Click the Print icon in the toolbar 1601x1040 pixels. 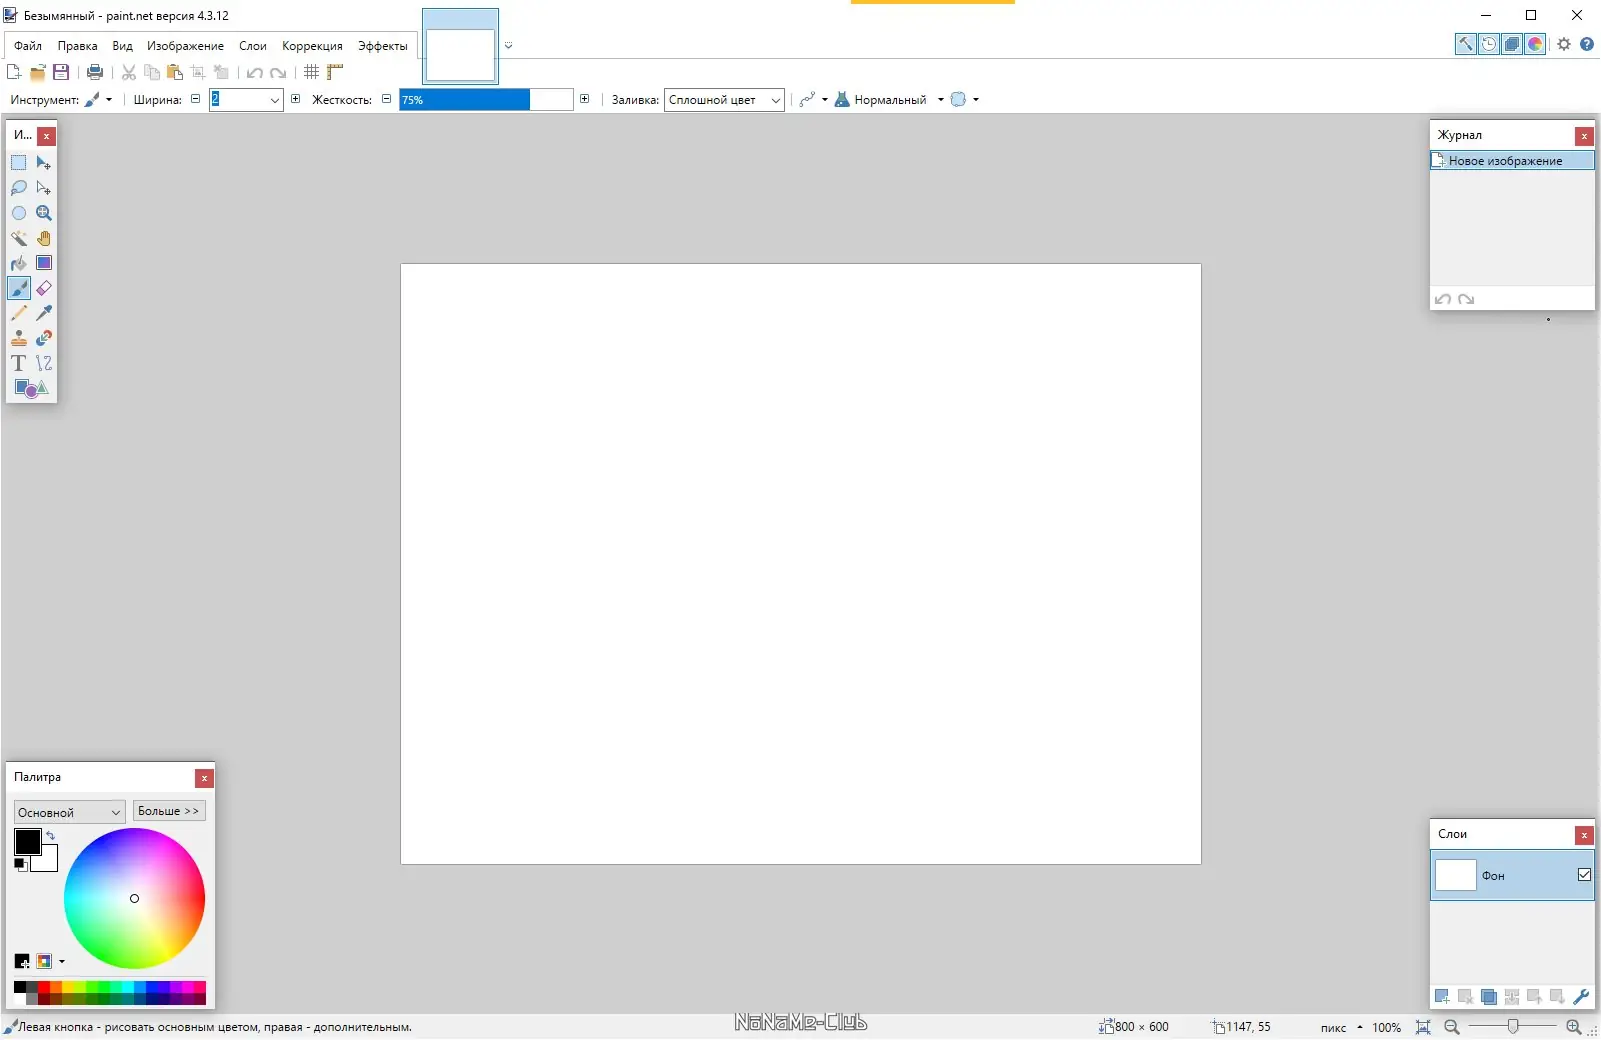[x=95, y=72]
